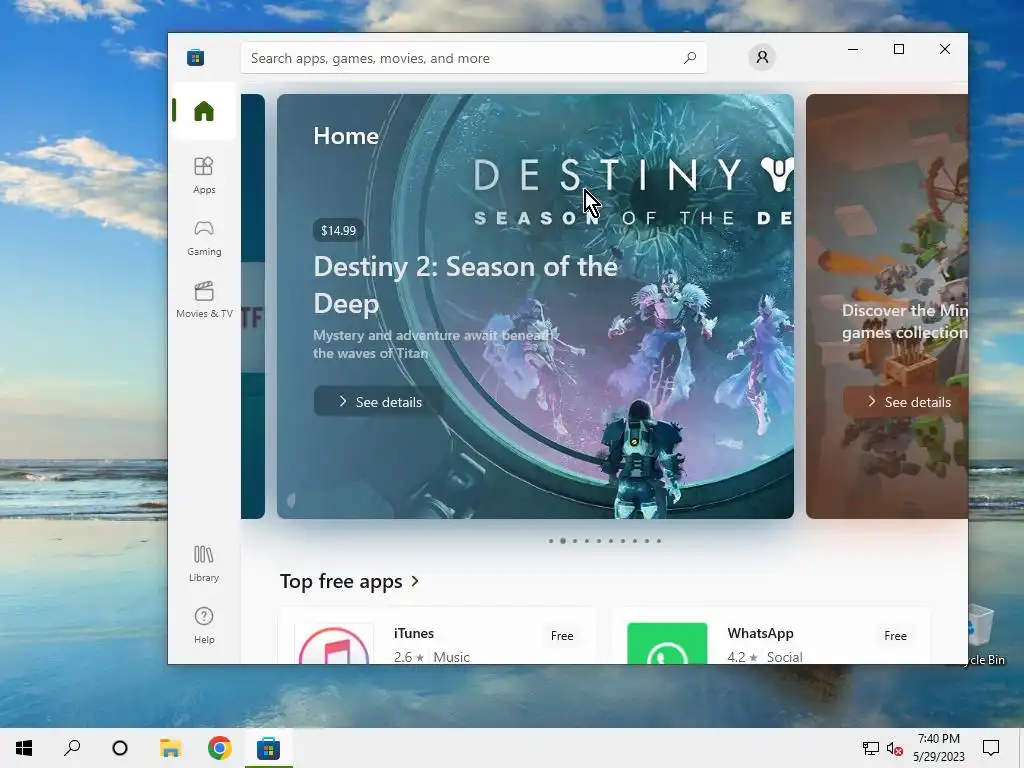
Task: Open Cortana from the taskbar
Action: (120, 748)
